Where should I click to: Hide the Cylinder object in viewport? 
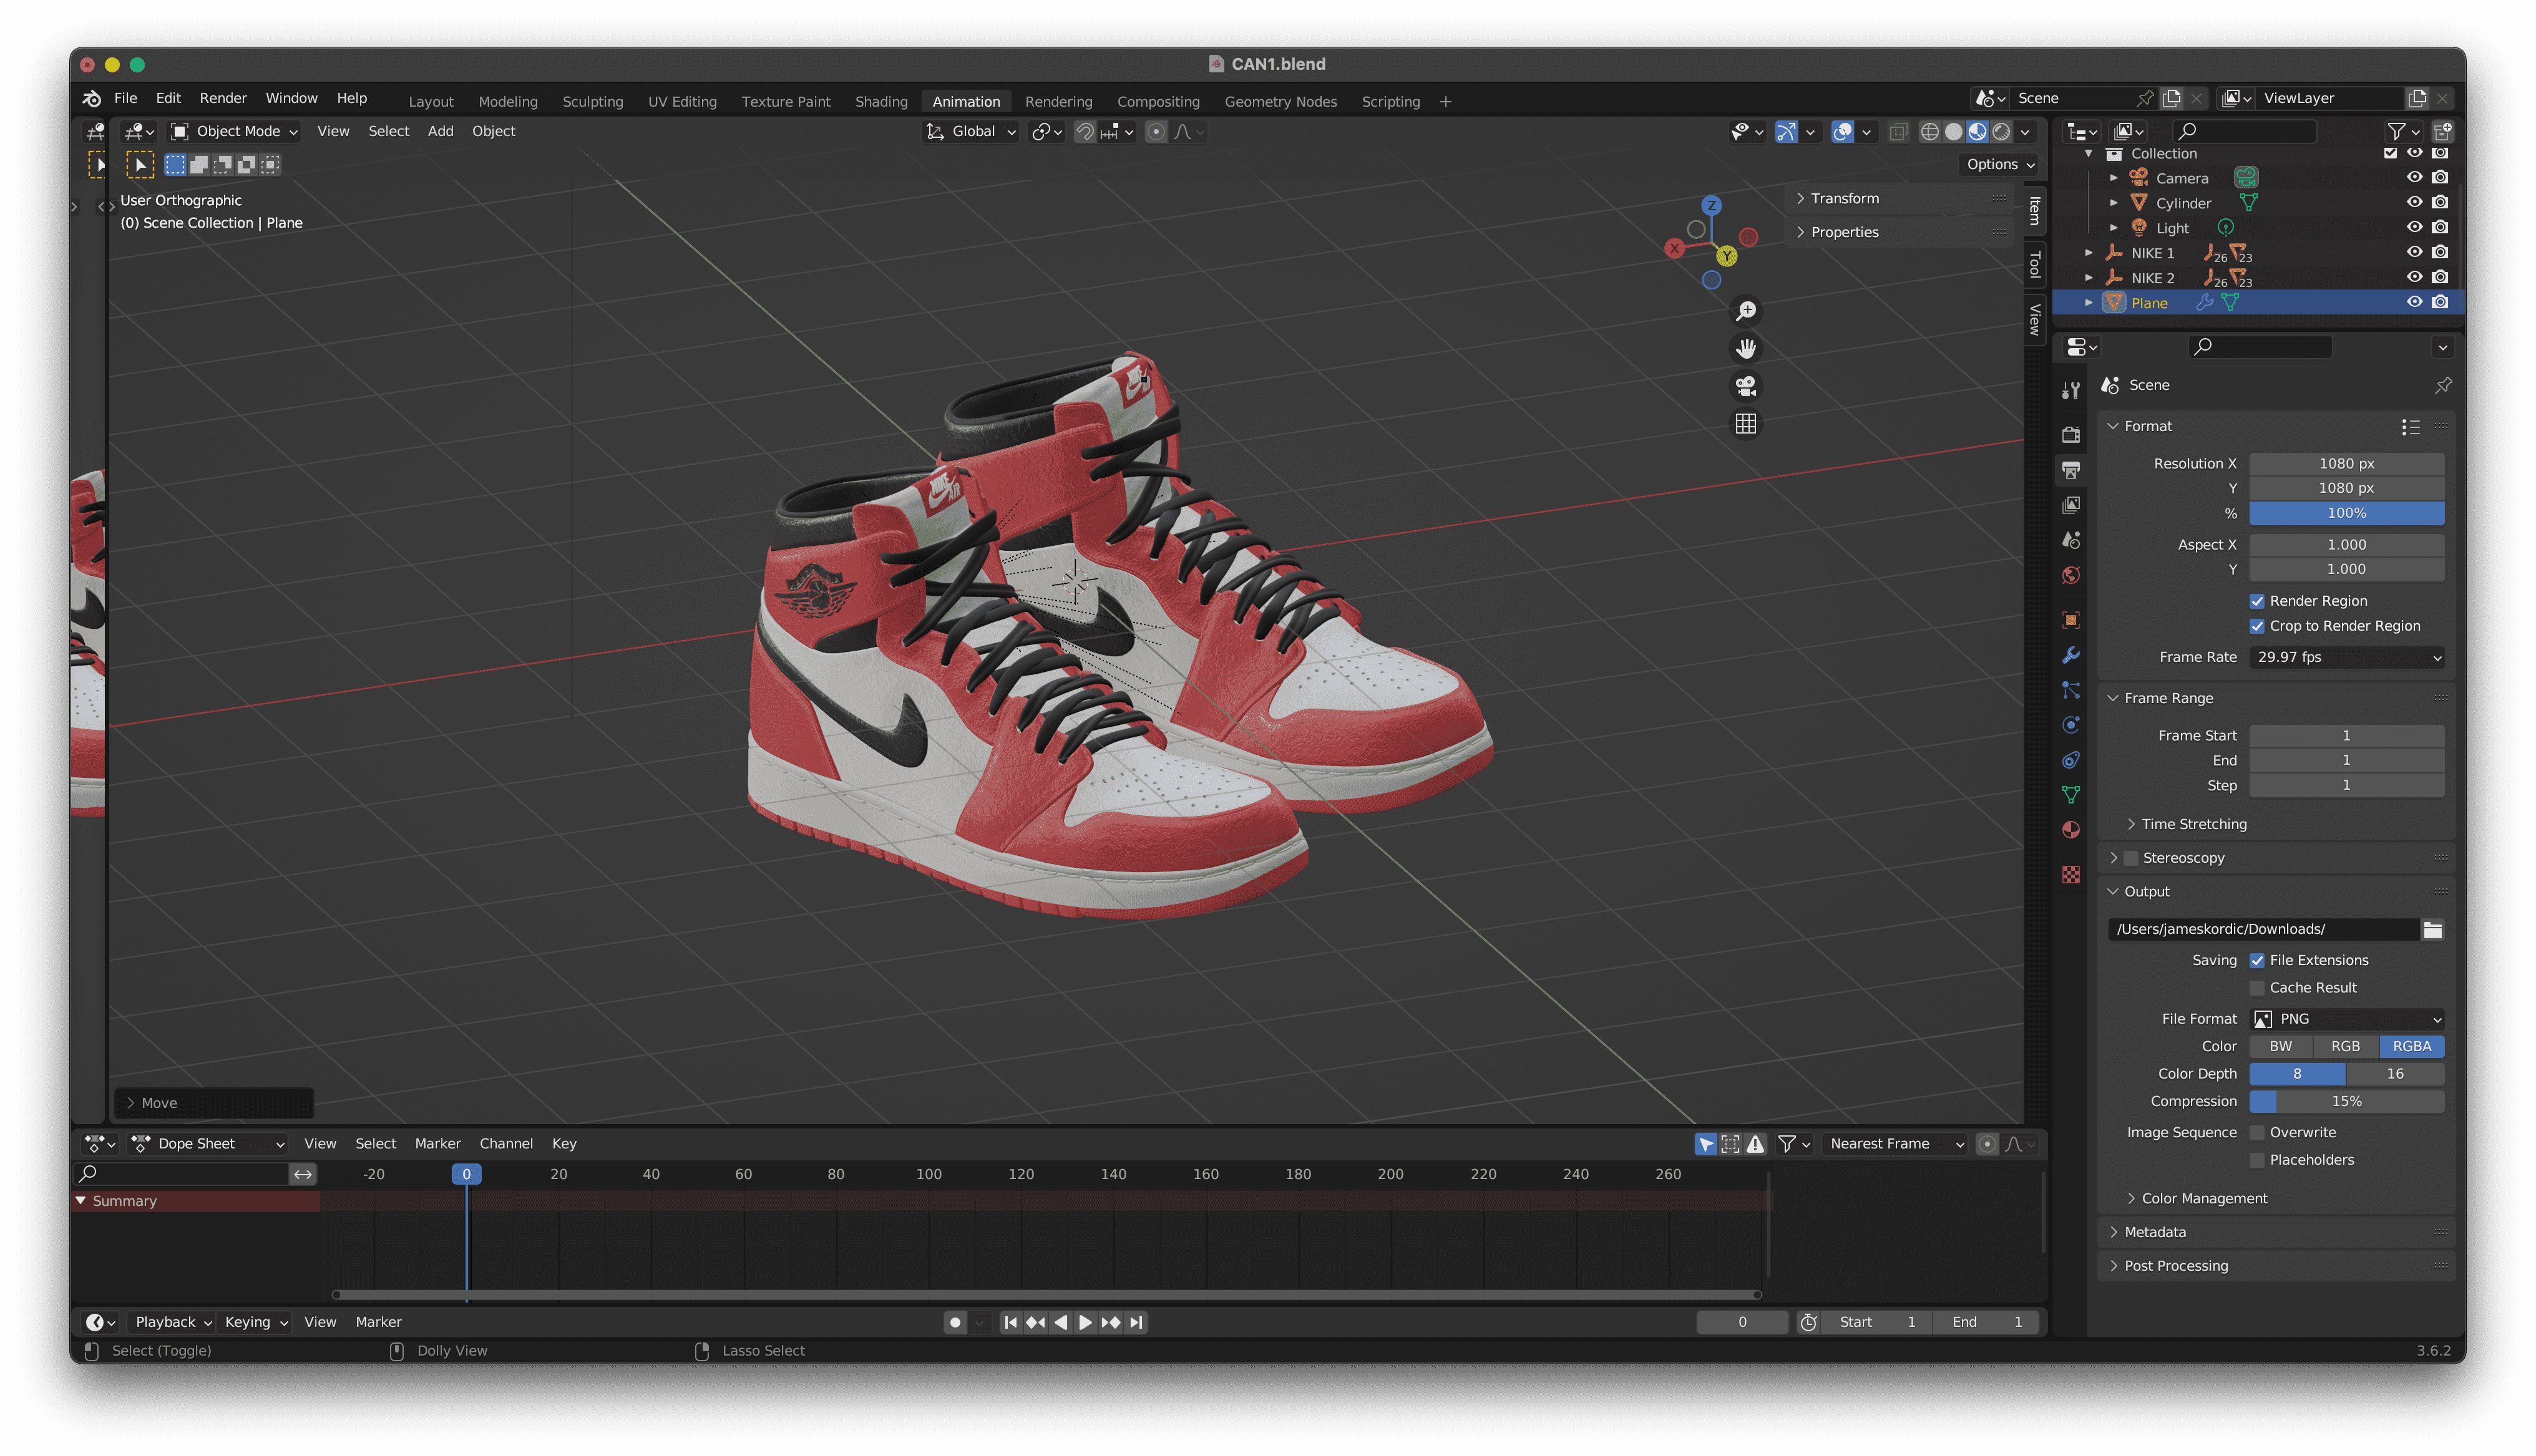[2414, 202]
